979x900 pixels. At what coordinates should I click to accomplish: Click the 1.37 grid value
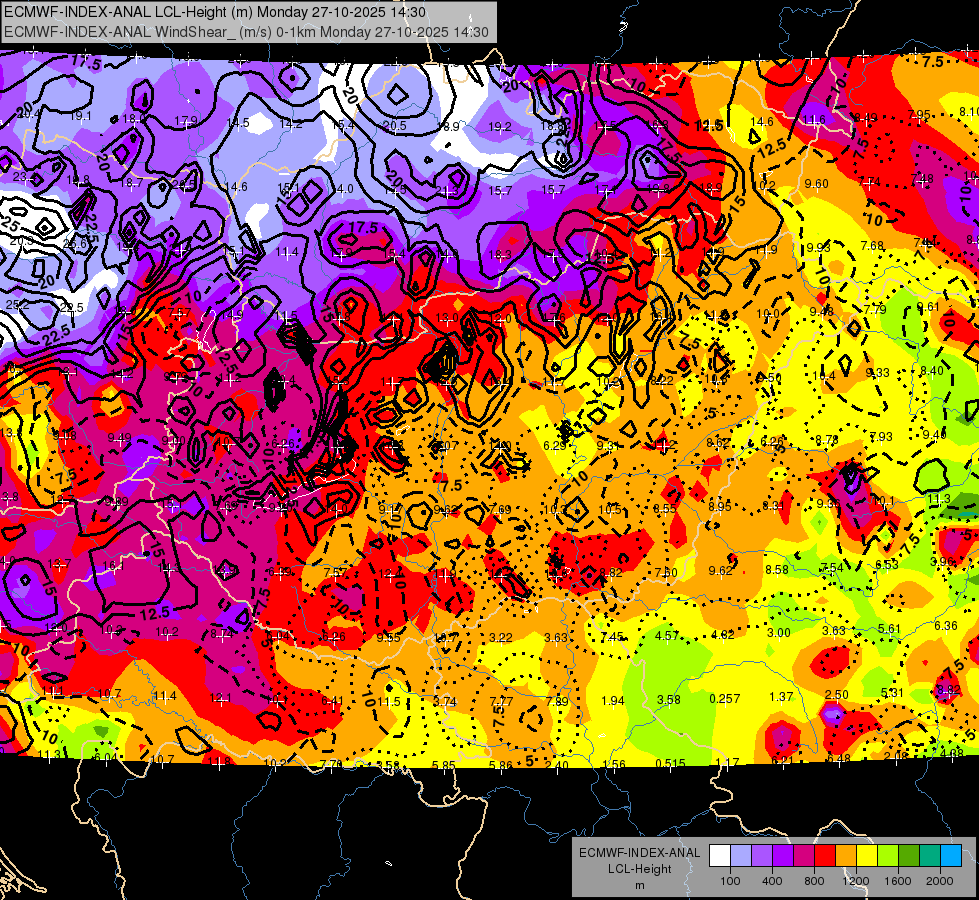tap(780, 696)
